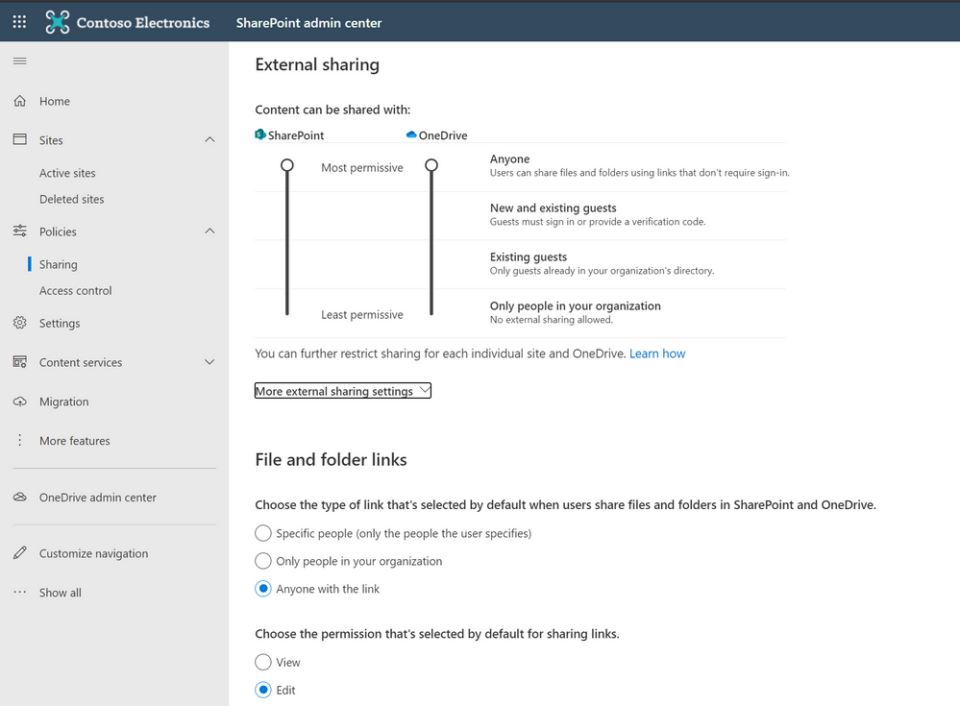The width and height of the screenshot is (960, 706).
Task: Collapse the sidebar using the hamburger icon
Action: [19, 60]
